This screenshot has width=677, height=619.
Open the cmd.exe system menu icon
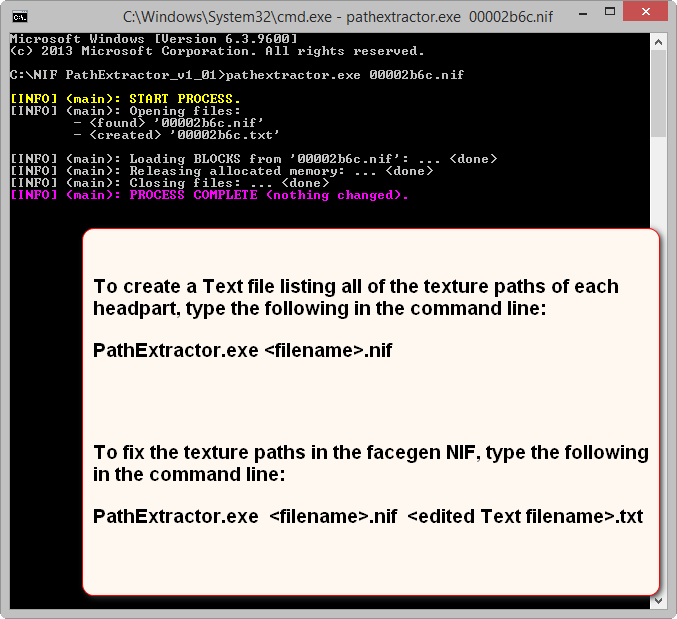[20, 17]
